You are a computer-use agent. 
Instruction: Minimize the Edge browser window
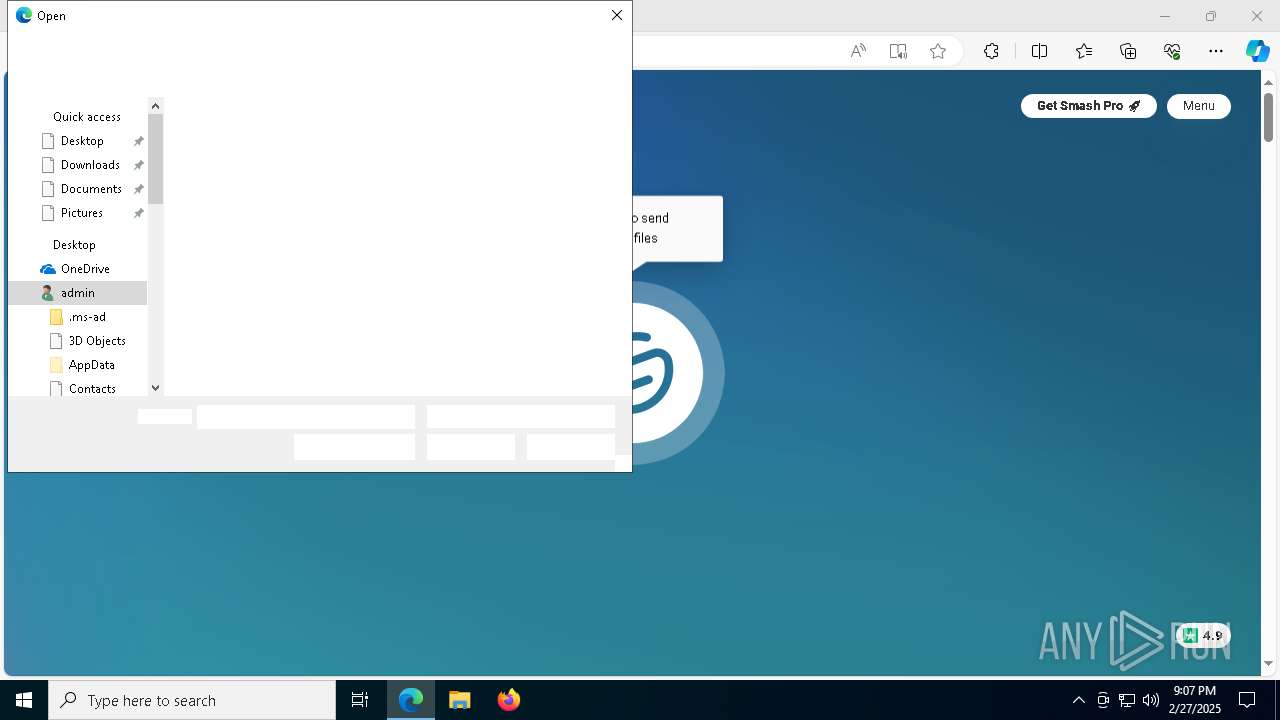pyautogui.click(x=1164, y=16)
